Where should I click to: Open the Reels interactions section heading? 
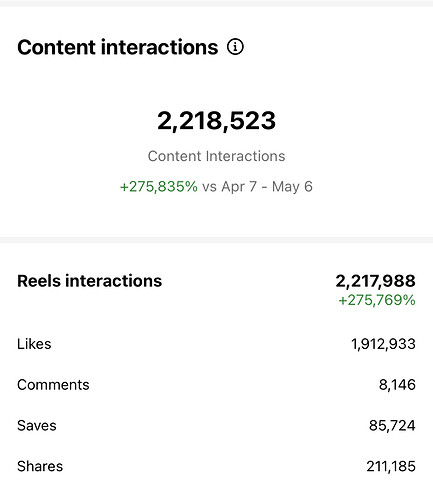89,281
